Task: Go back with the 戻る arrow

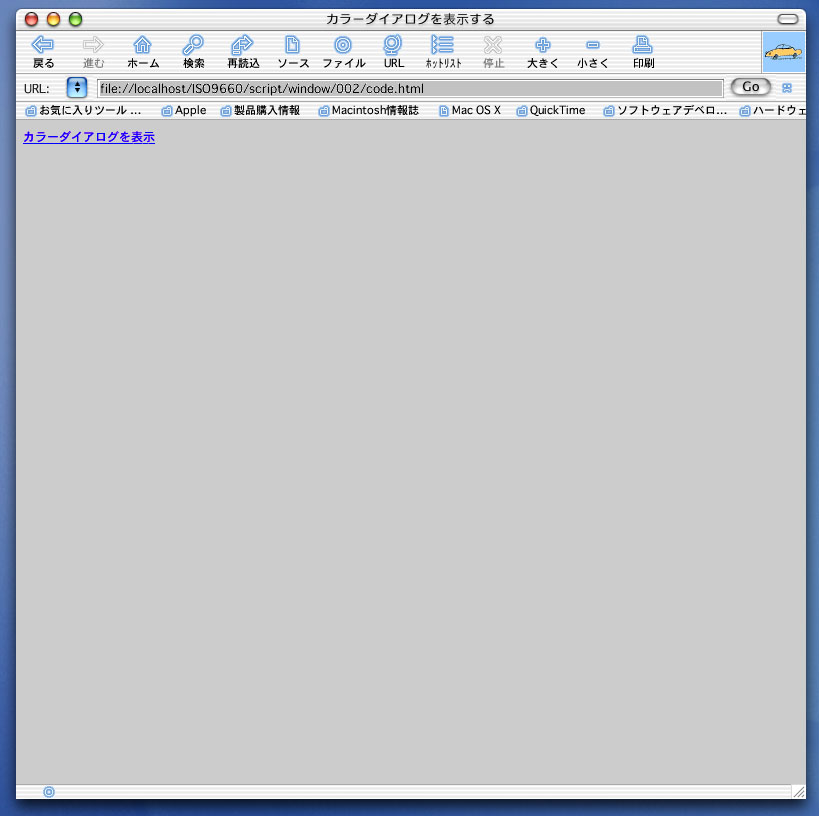Action: pos(43,52)
